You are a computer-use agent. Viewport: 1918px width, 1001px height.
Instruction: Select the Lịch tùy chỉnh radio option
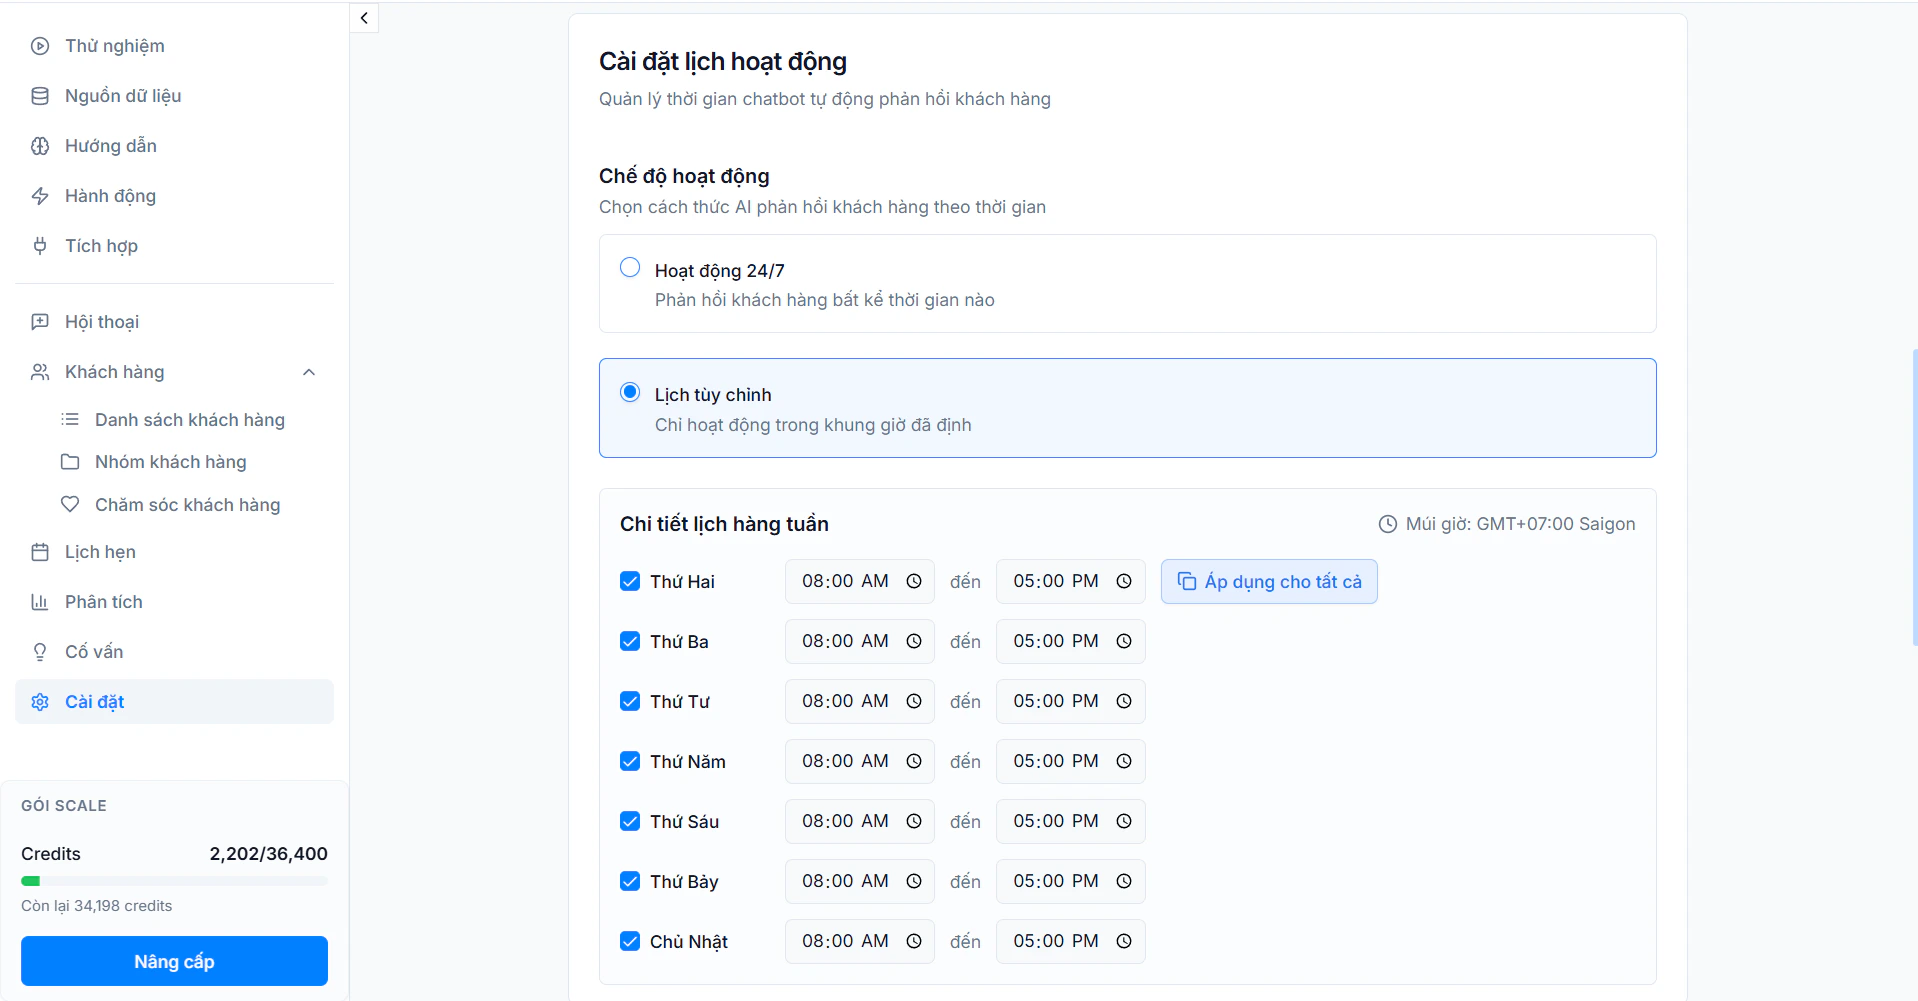[630, 392]
